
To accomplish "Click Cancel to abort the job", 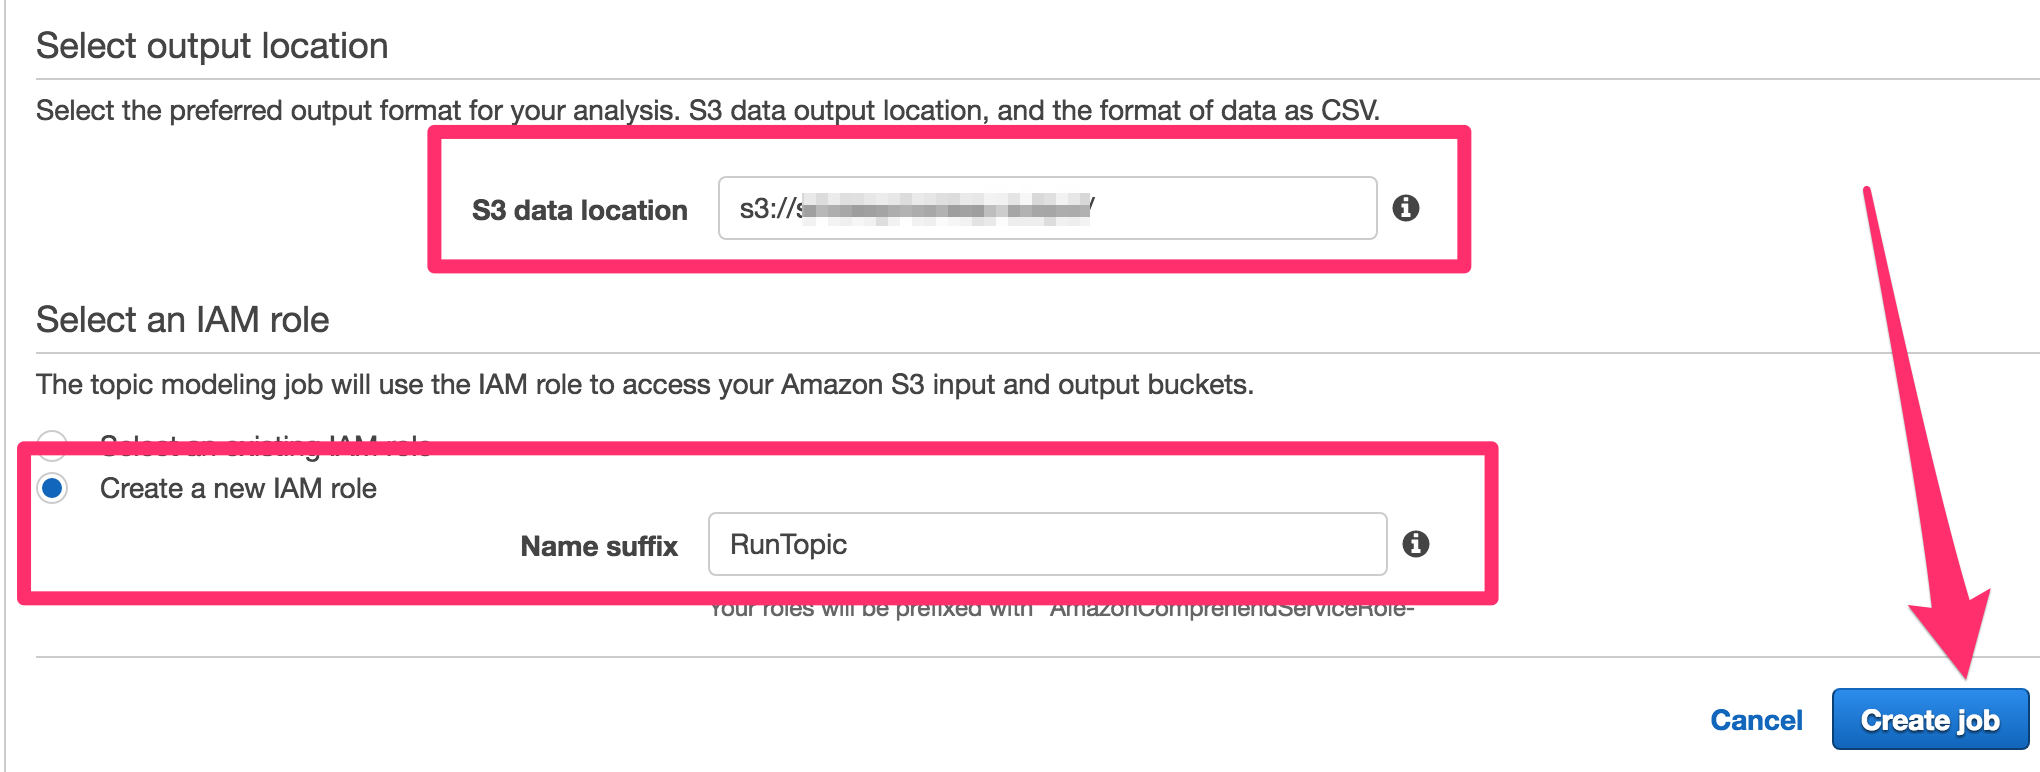I will 1755,719.
